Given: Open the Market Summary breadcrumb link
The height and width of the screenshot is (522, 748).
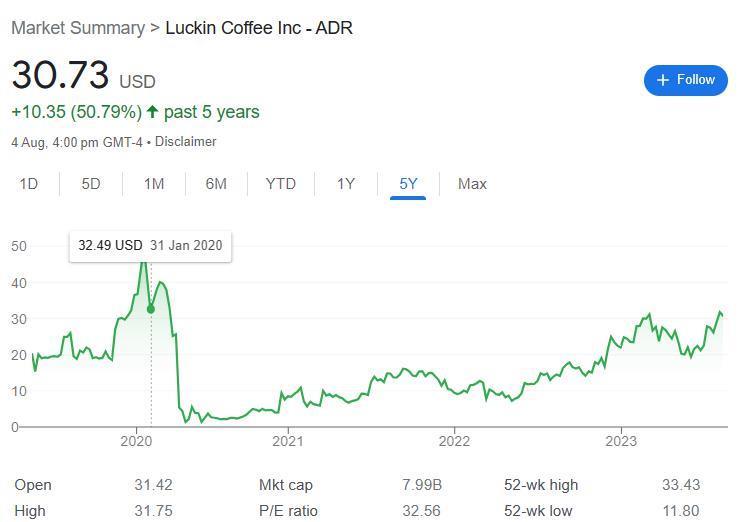Looking at the screenshot, I should [x=78, y=27].
